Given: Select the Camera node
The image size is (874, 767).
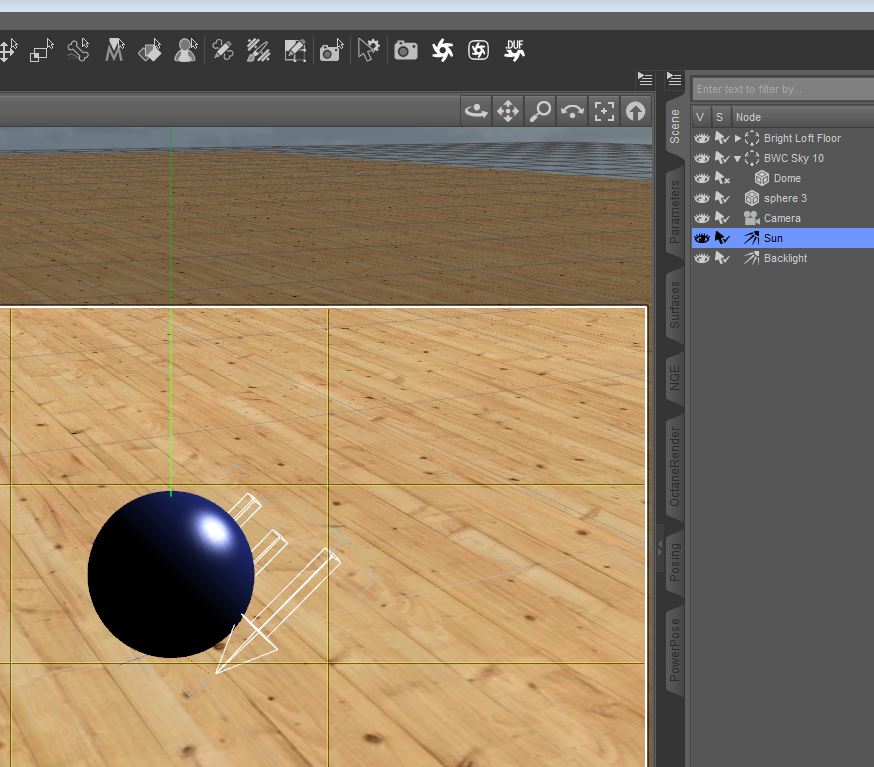Looking at the screenshot, I should click(782, 218).
